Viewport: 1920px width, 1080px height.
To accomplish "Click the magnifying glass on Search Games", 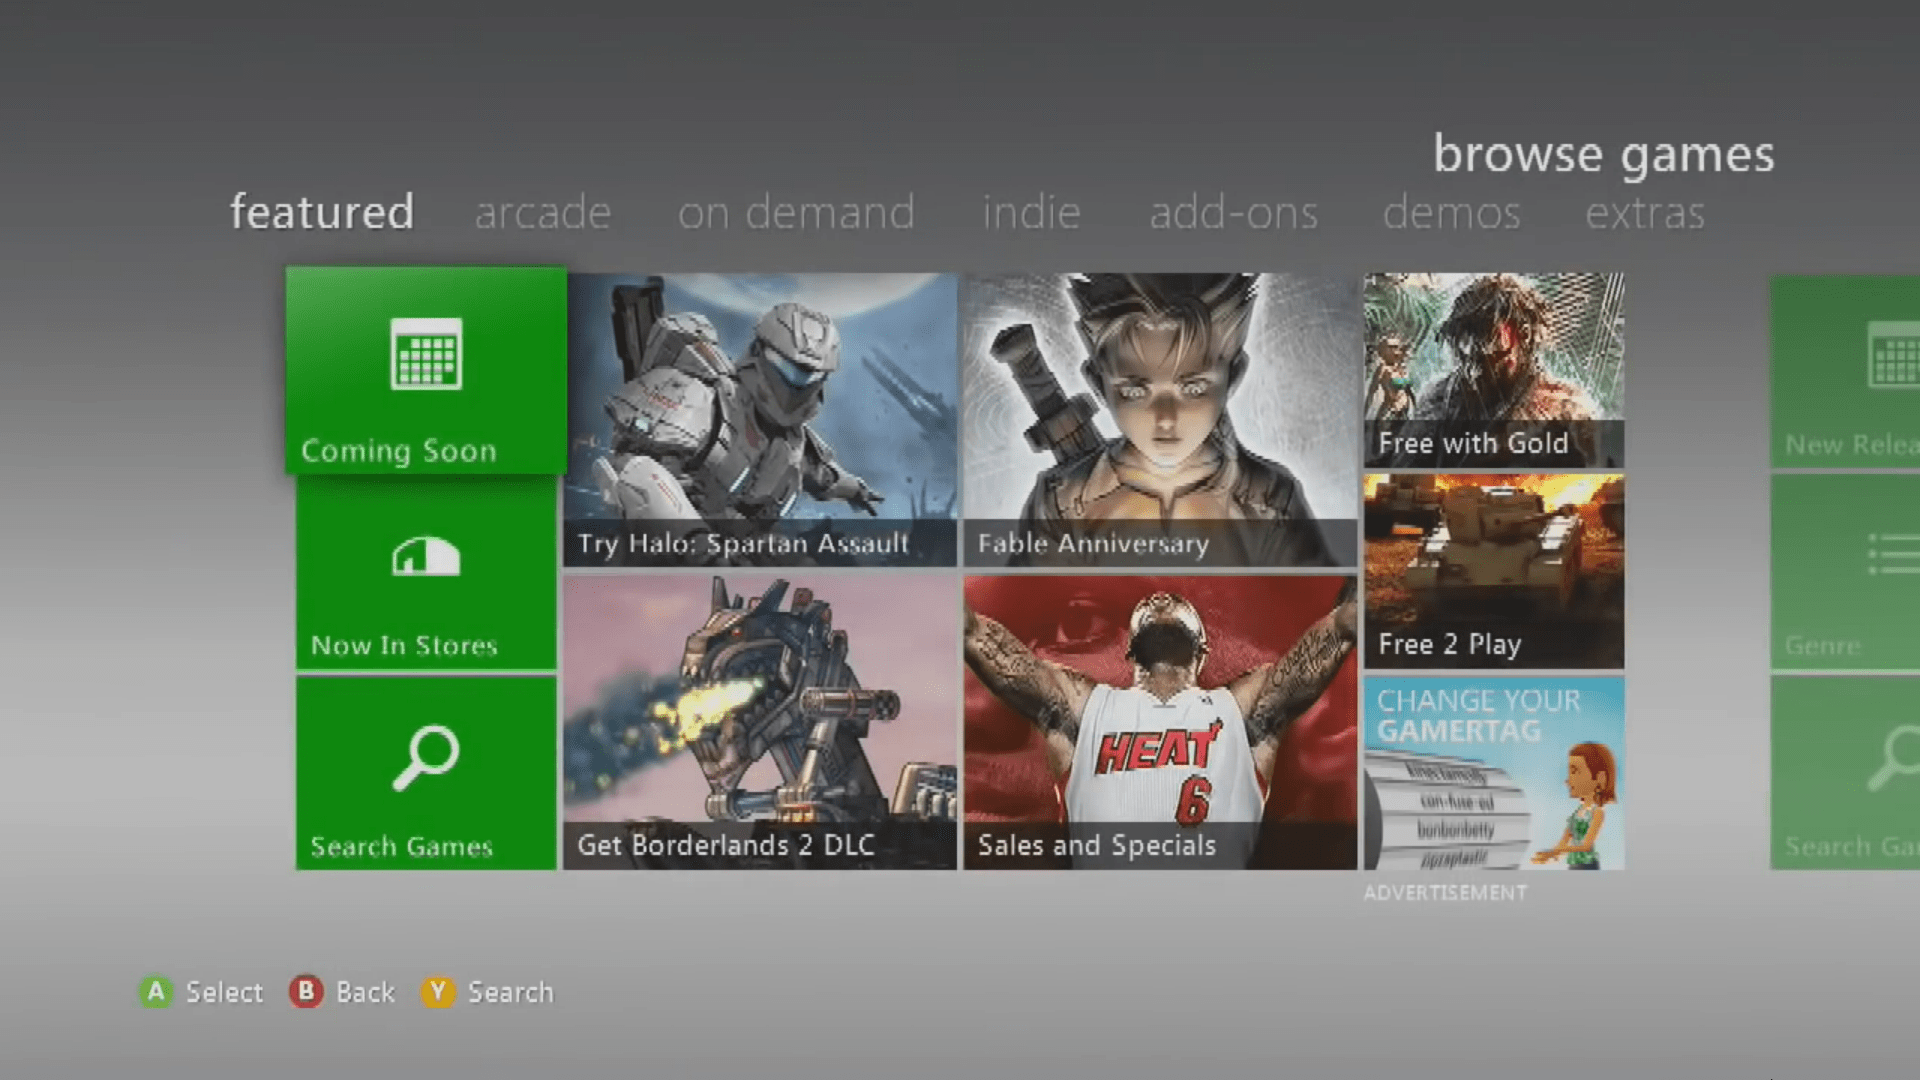I will click(426, 757).
